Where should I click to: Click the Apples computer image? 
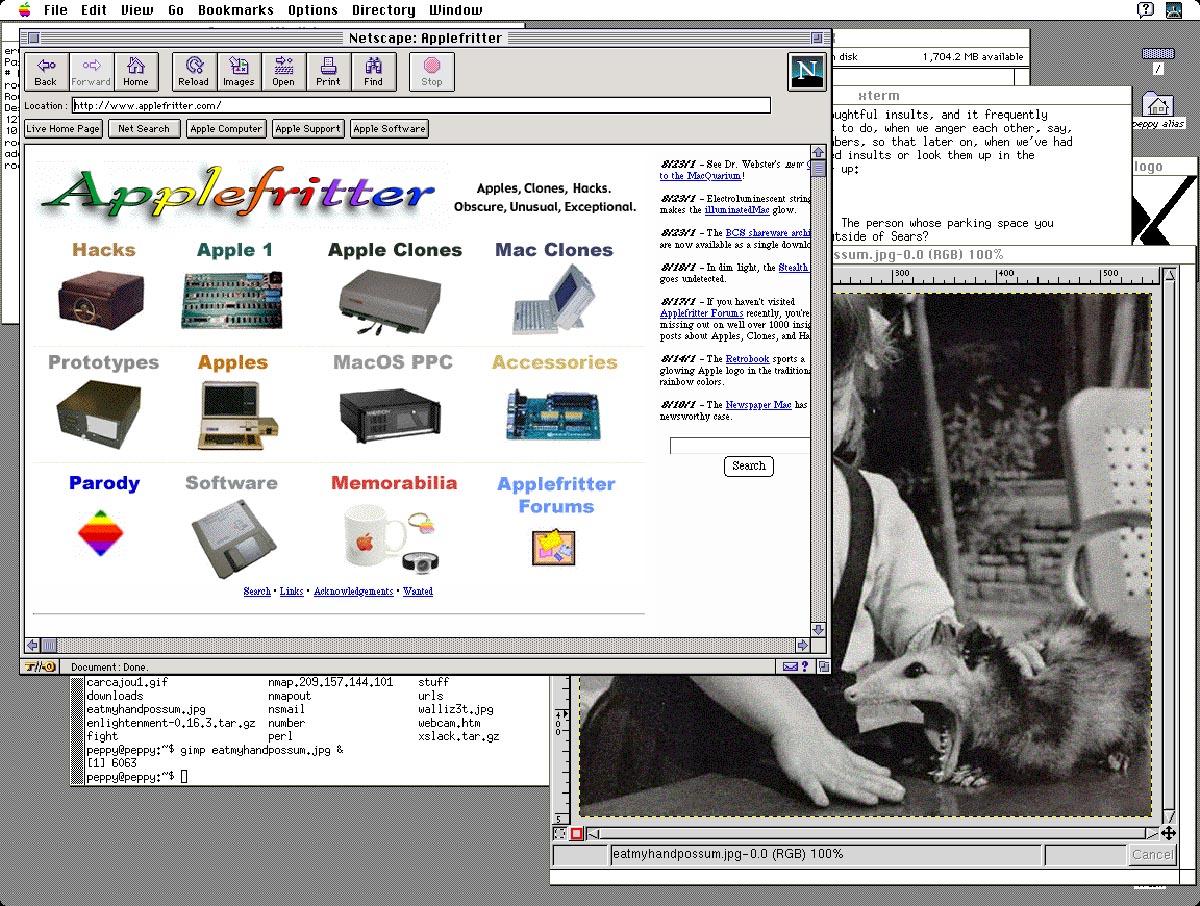point(235,416)
